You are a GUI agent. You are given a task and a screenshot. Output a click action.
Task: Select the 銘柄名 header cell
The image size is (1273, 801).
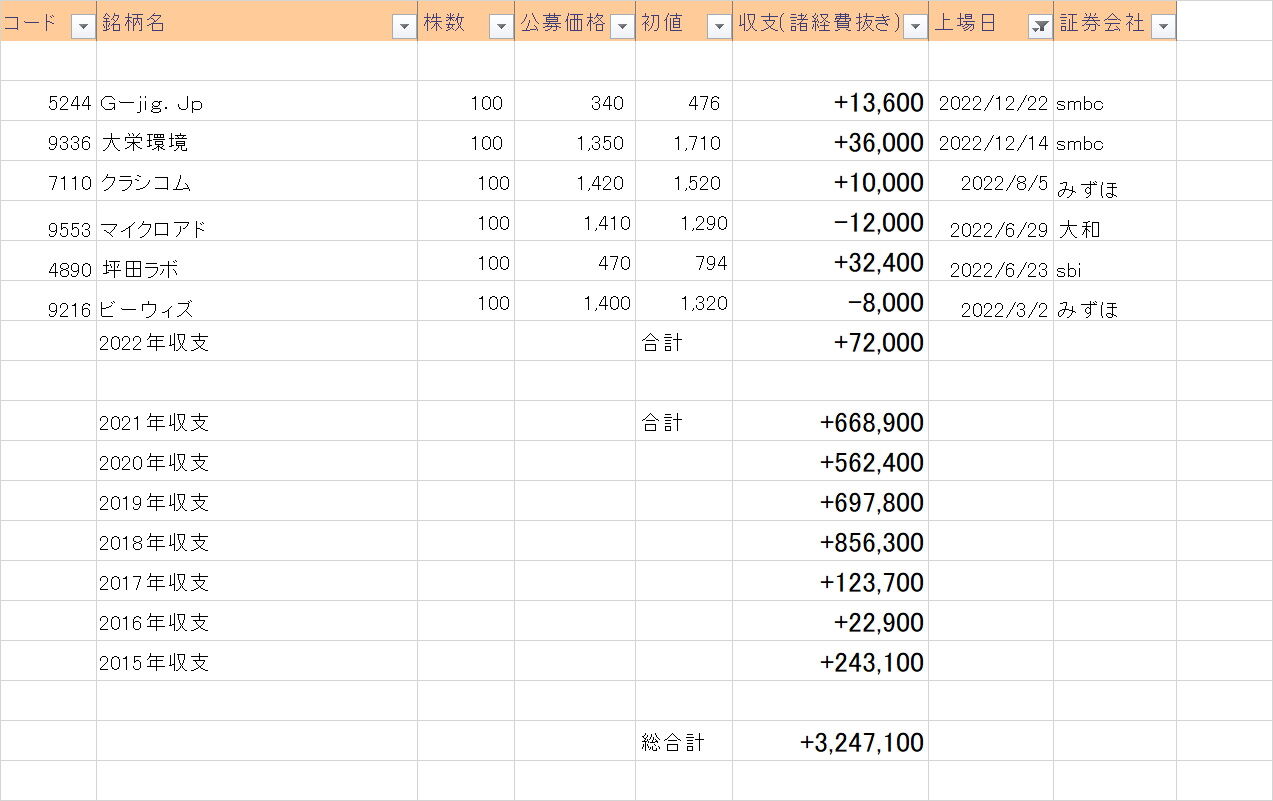click(x=257, y=20)
